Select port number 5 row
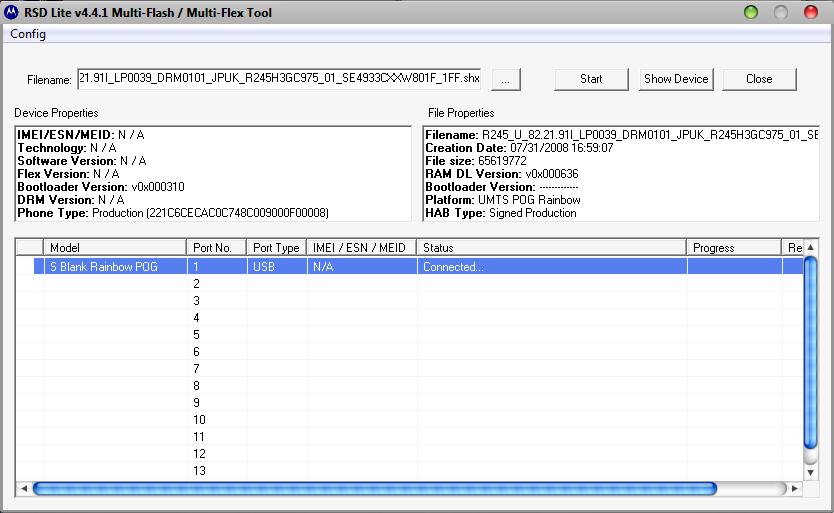This screenshot has width=834, height=513. (x=410, y=335)
